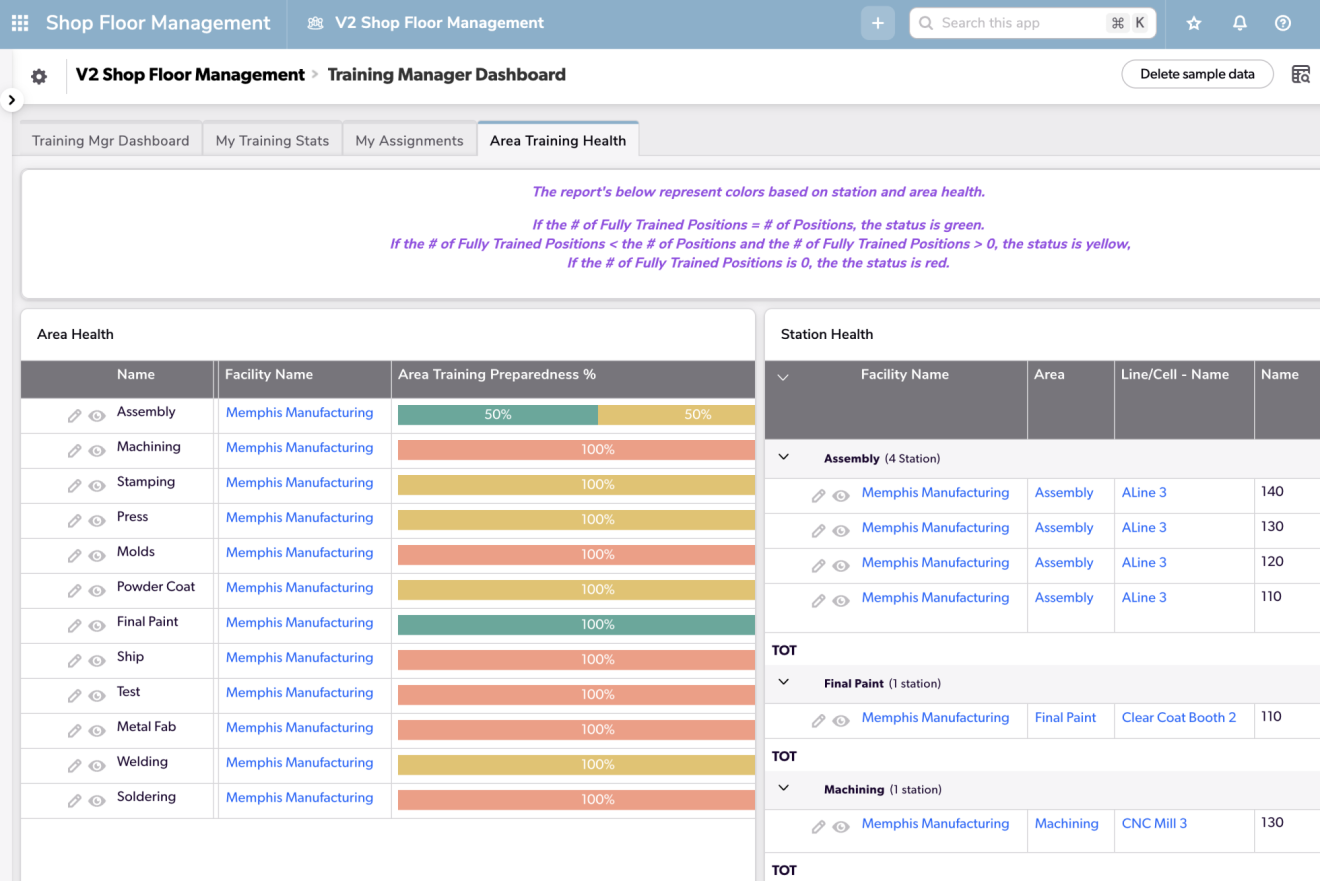View the Welding area record via eye icon
Screen dimensions: 1320x881
click(97, 766)
